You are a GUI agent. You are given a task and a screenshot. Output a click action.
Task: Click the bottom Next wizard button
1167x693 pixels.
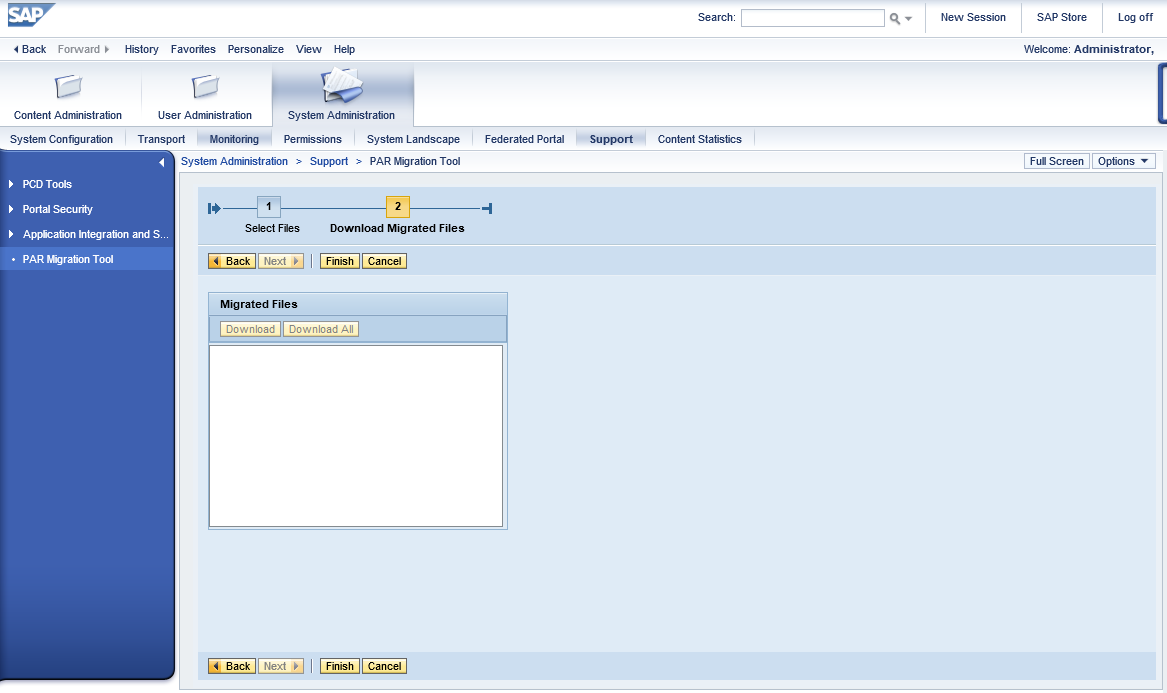[x=281, y=666]
